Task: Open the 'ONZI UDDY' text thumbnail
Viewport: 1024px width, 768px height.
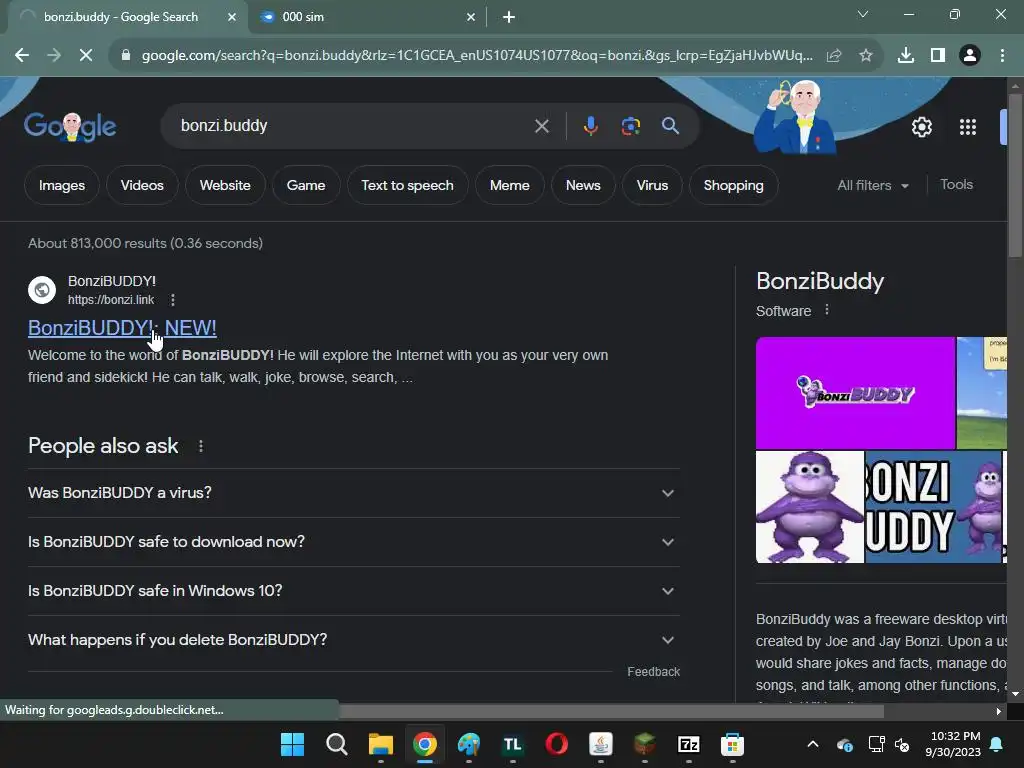Action: click(933, 507)
